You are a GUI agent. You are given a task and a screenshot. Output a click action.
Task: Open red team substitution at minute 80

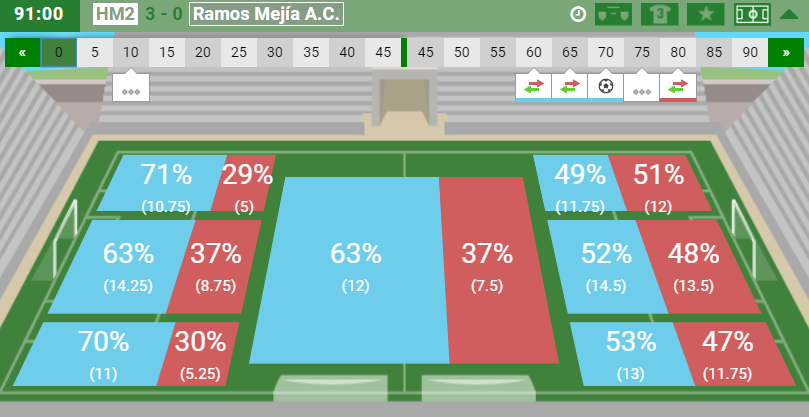(678, 87)
